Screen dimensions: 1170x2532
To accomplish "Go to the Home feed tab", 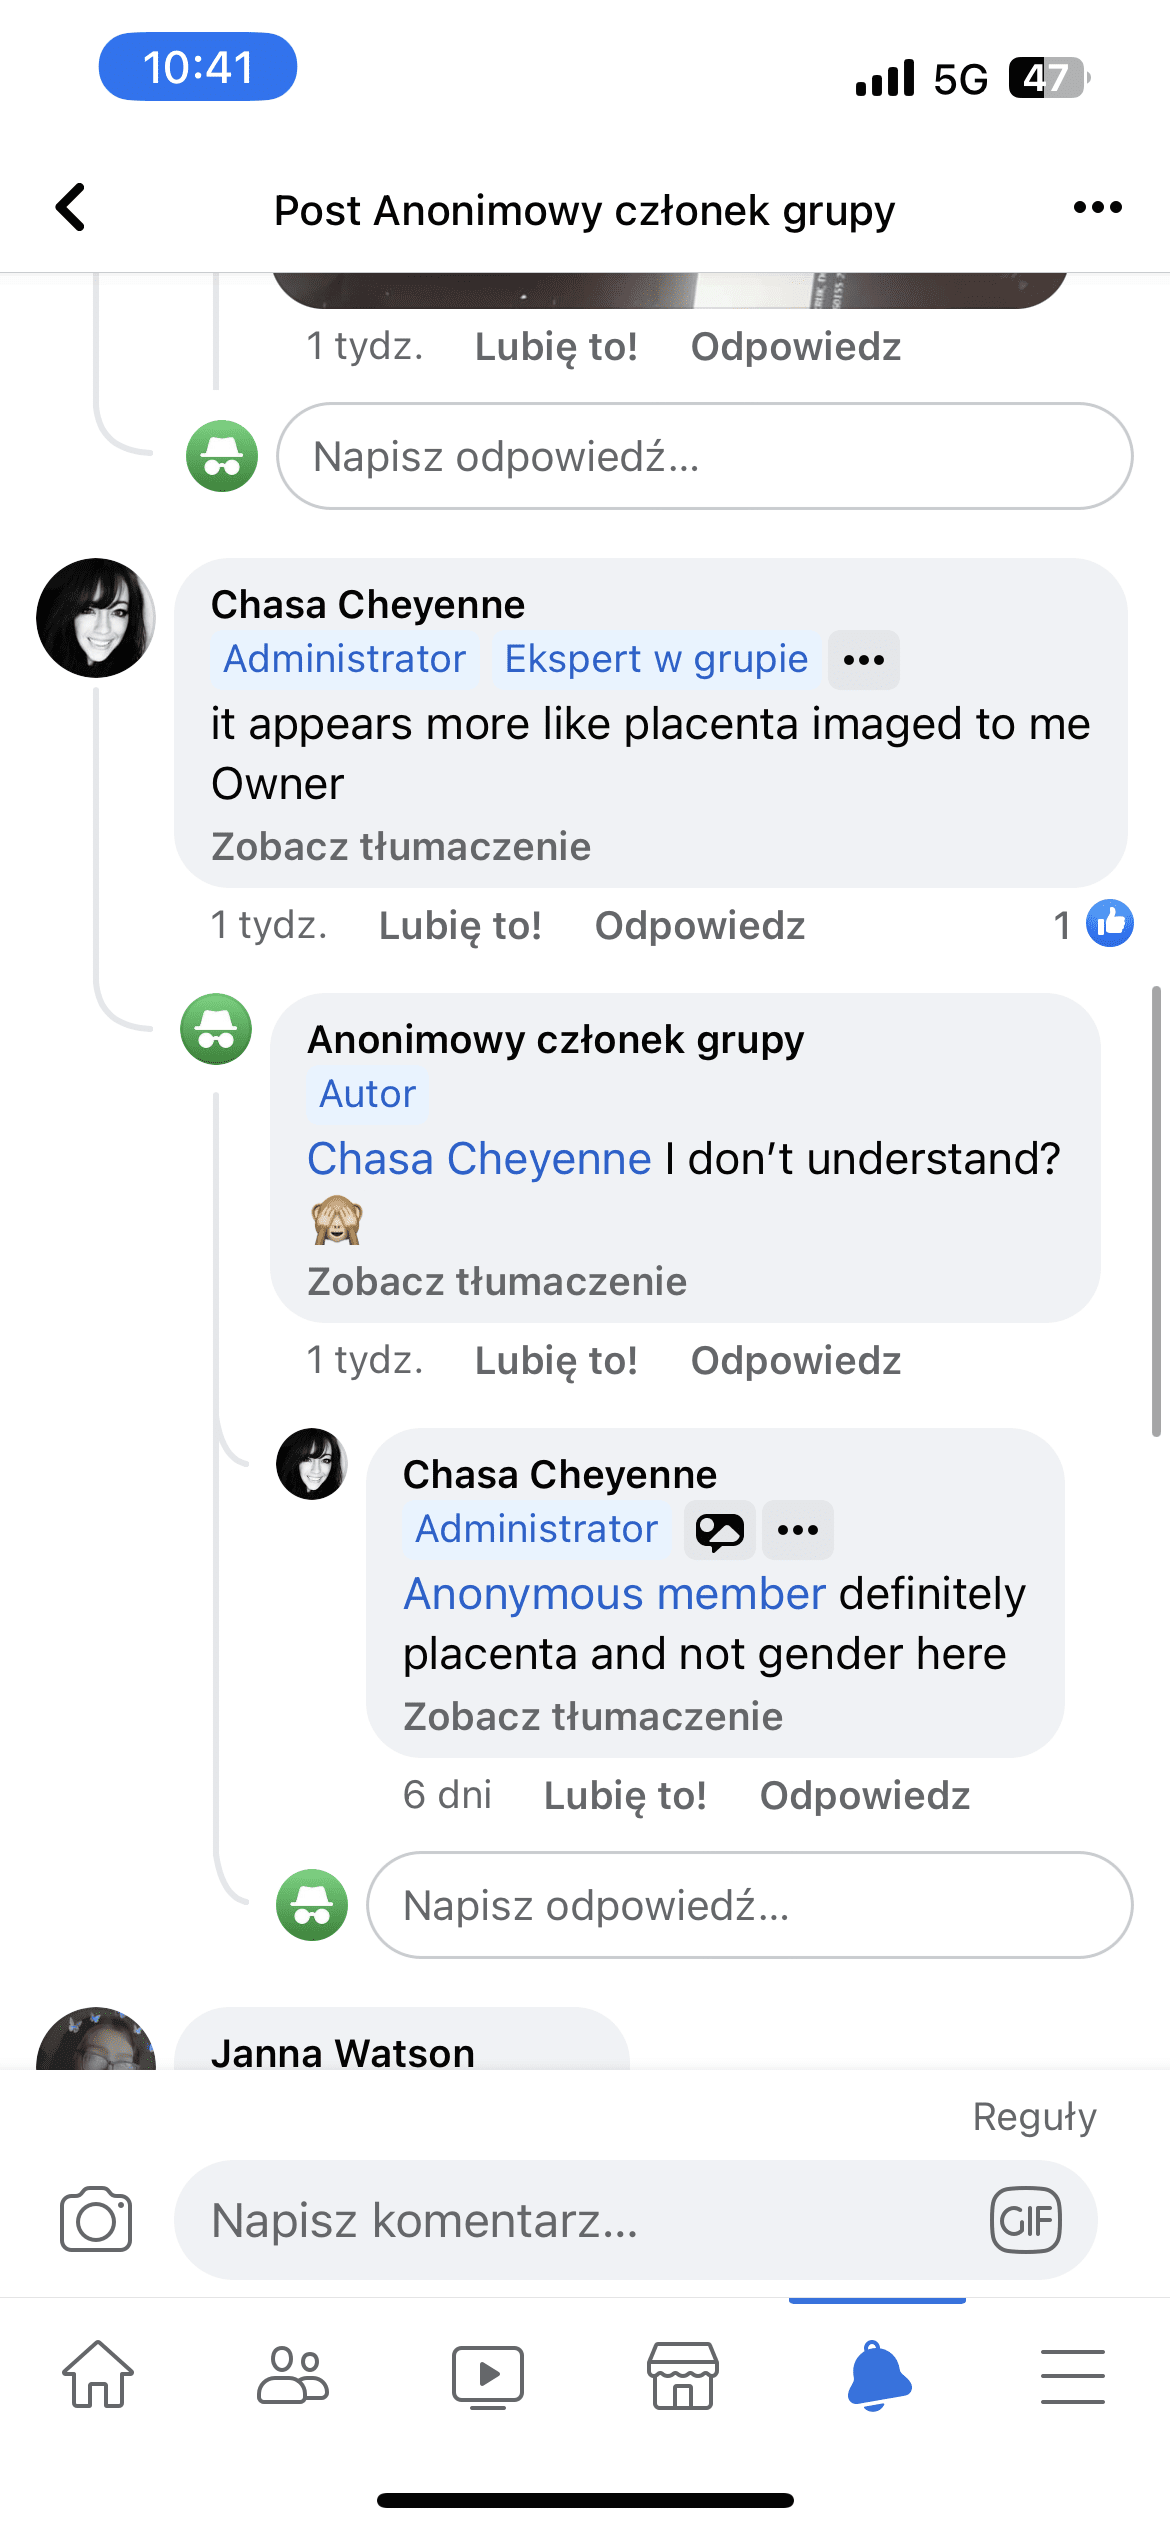I will (x=98, y=2375).
